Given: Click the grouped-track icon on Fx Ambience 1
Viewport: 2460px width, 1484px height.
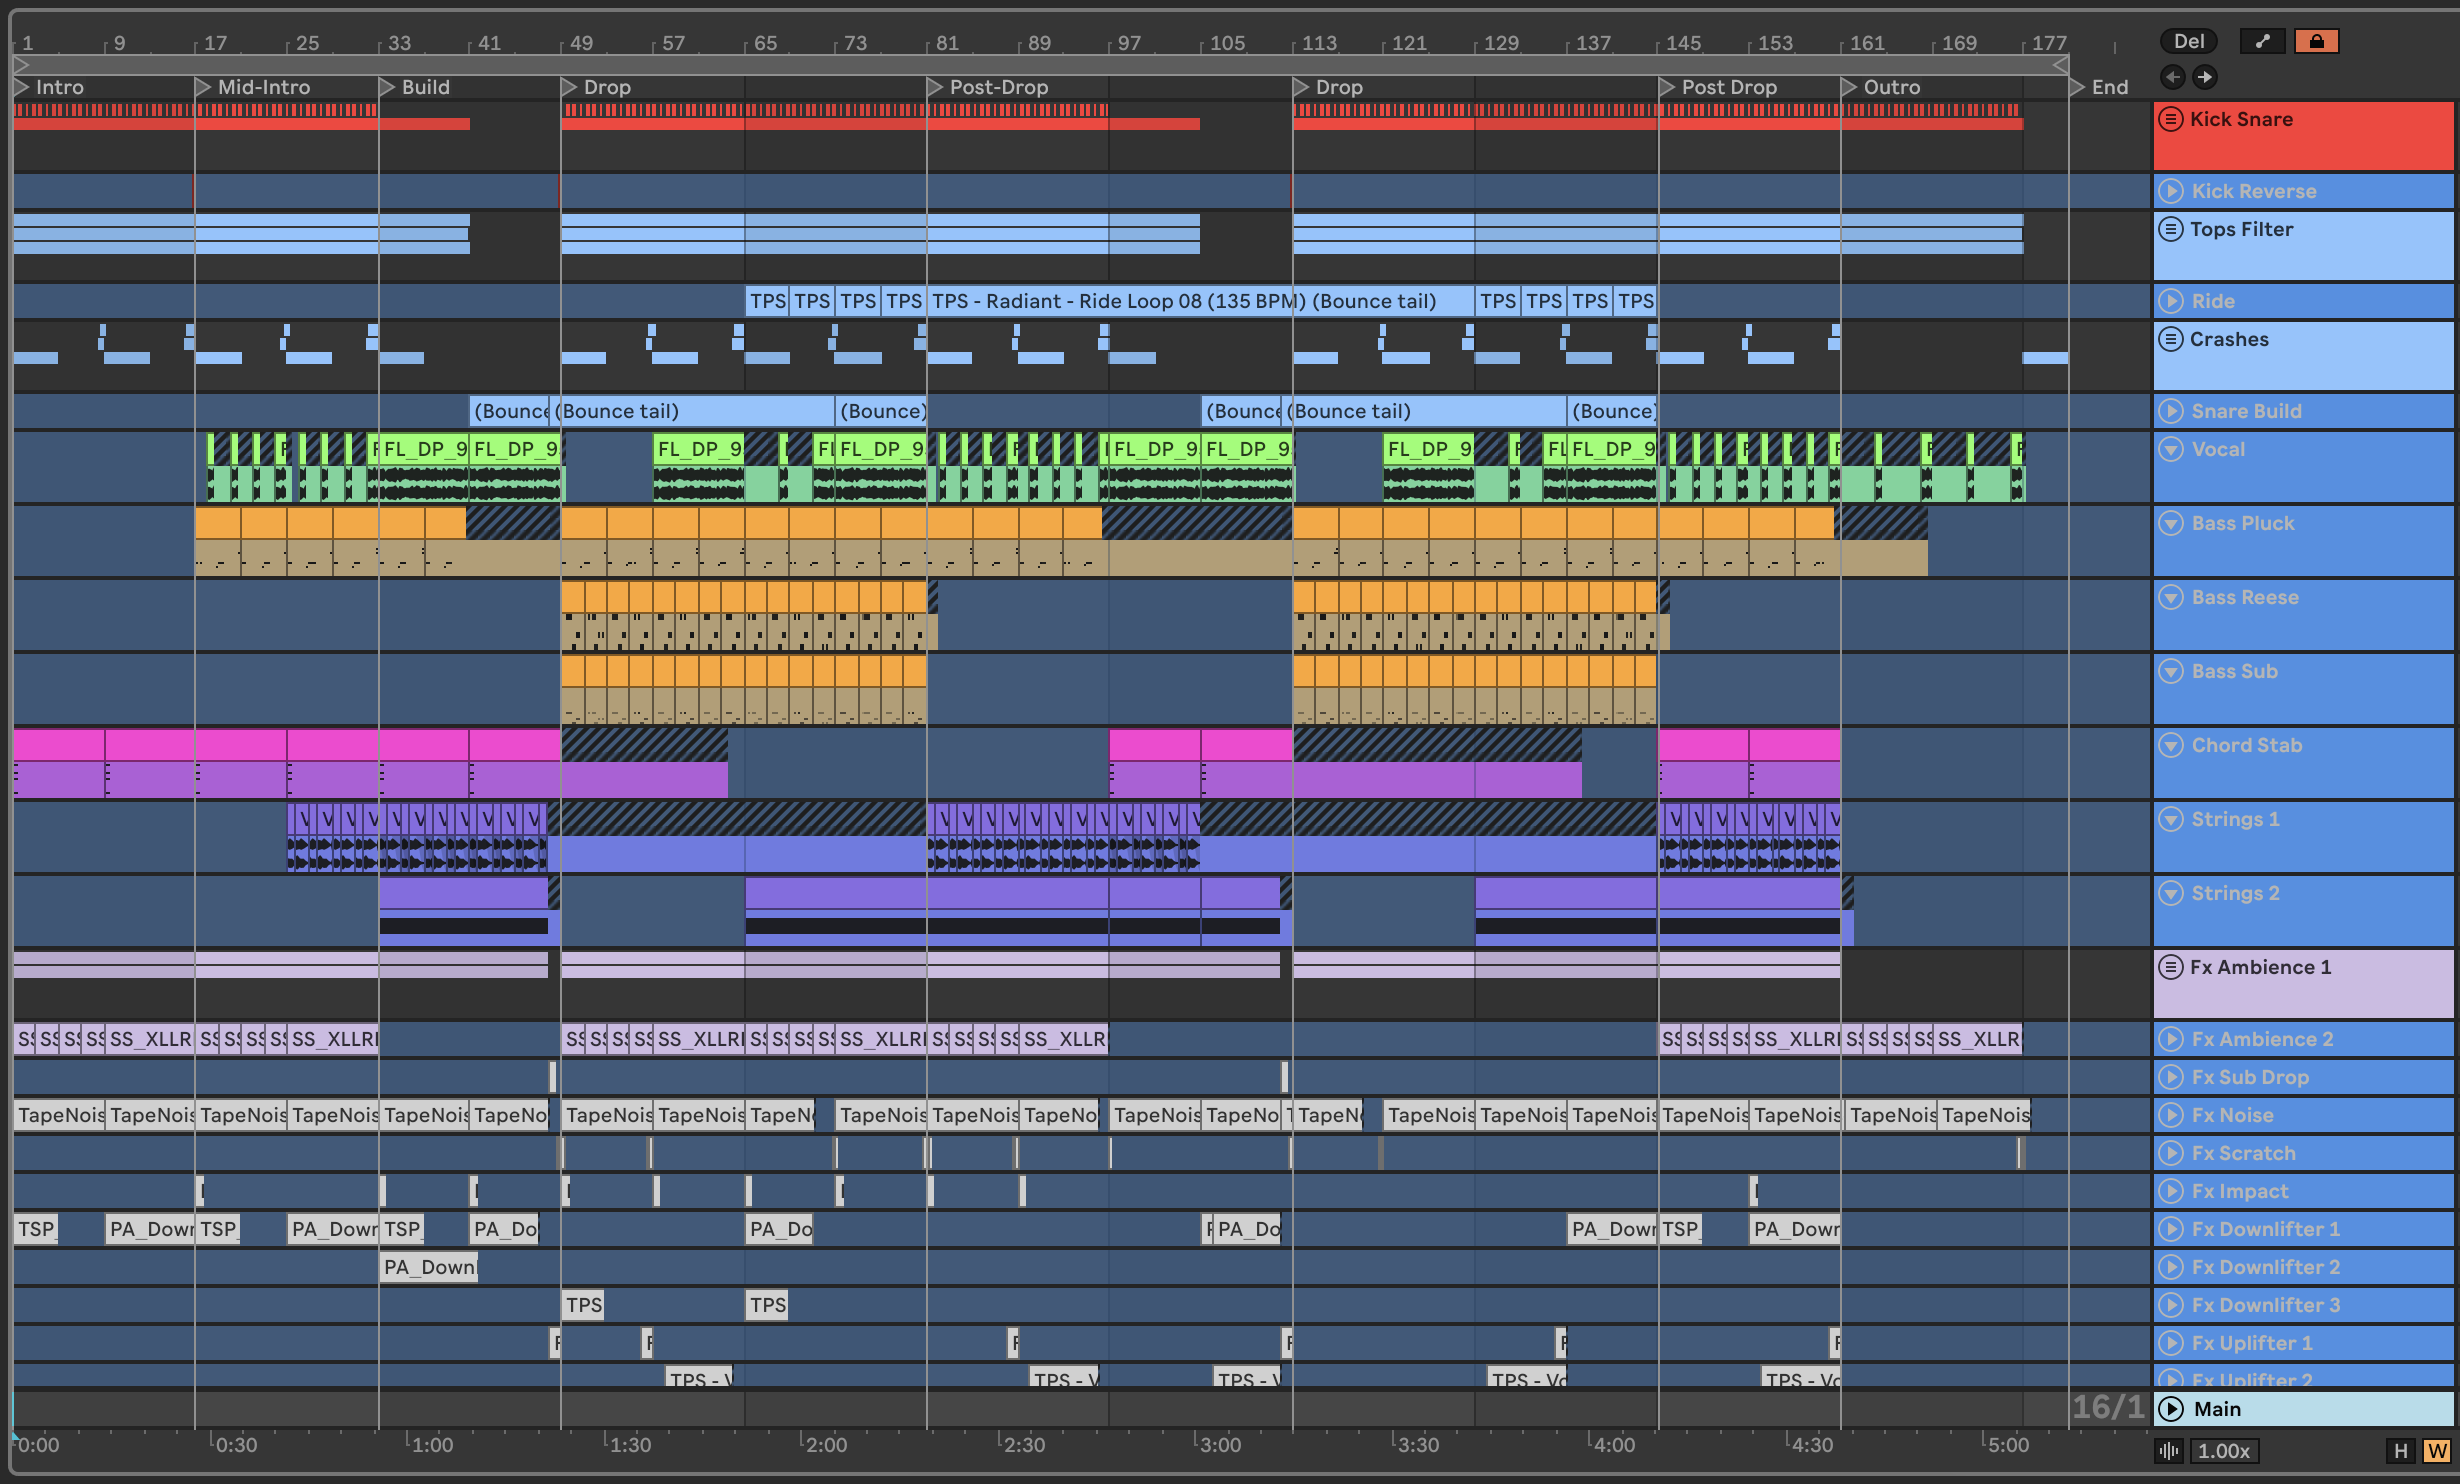Looking at the screenshot, I should [x=2170, y=967].
